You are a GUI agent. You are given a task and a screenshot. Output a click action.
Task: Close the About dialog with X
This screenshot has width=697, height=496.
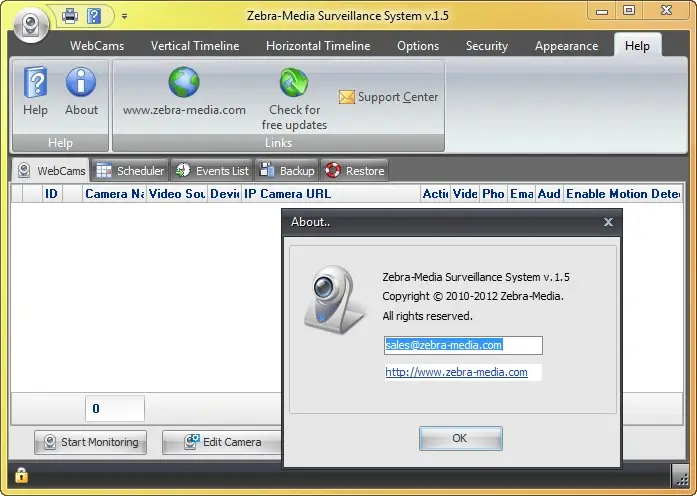pyautogui.click(x=608, y=222)
